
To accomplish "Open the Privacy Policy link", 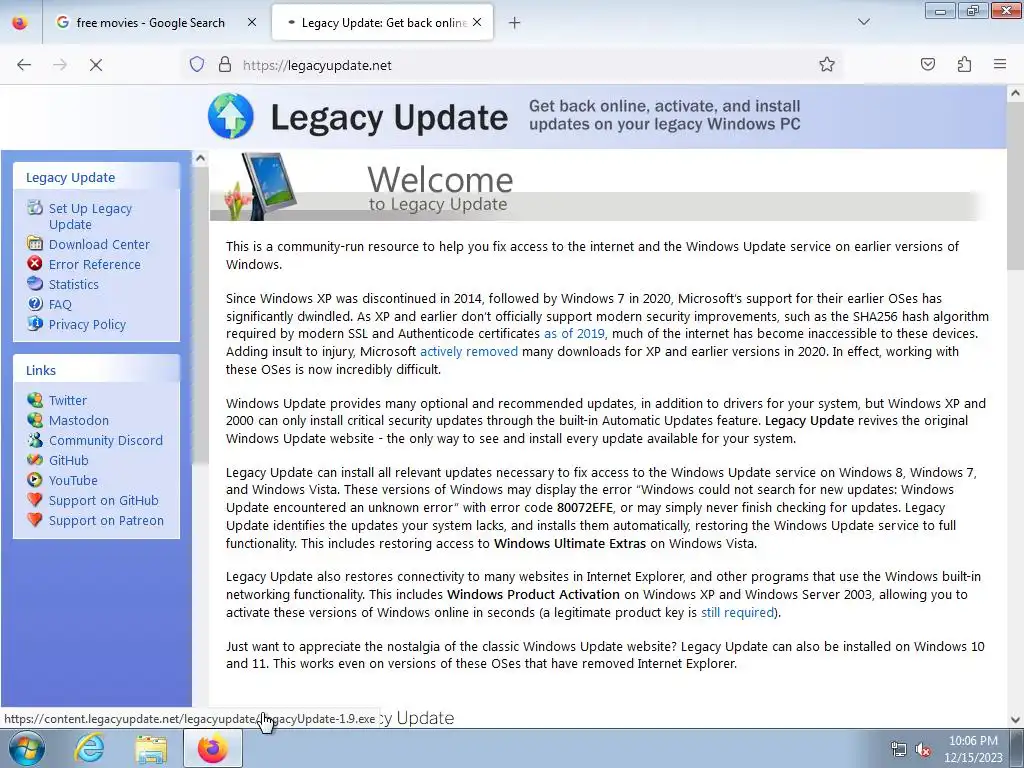I will click(87, 325).
